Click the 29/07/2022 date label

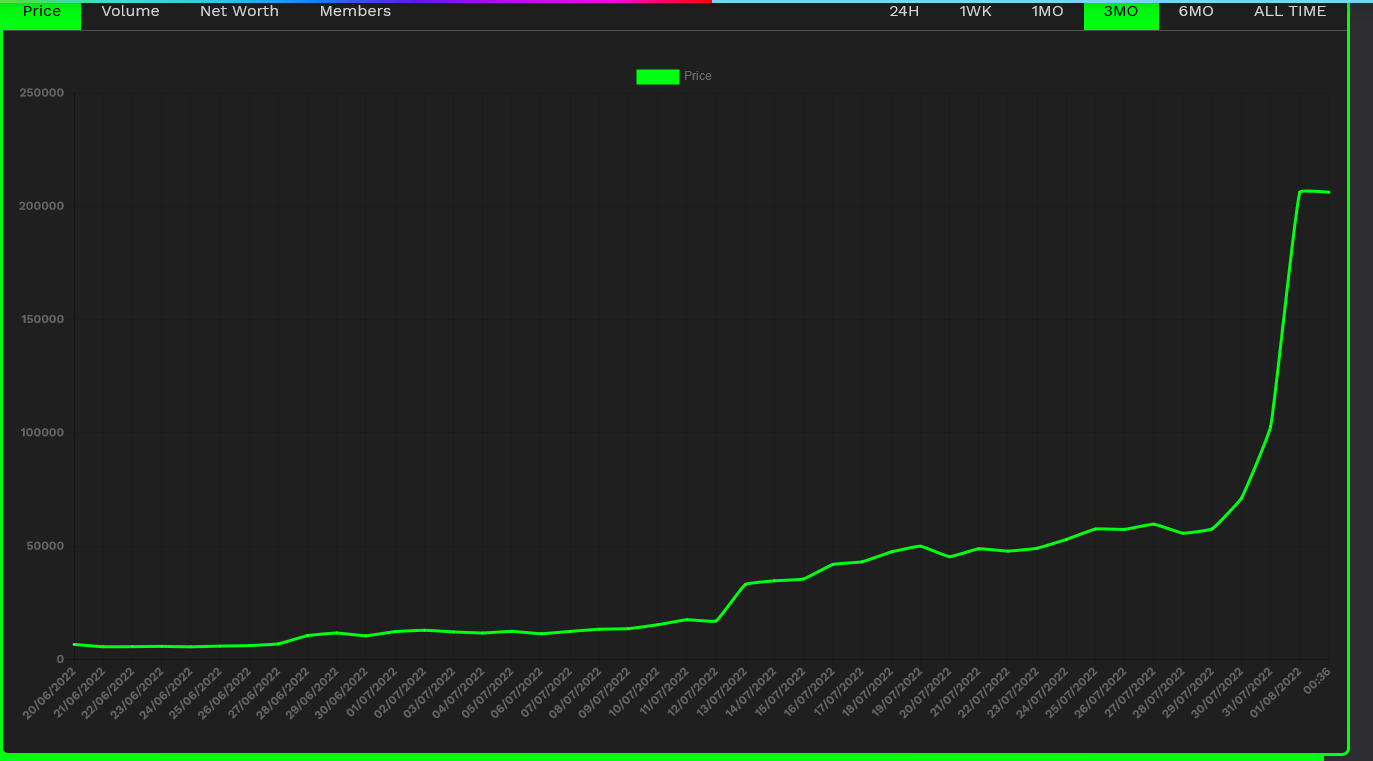click(x=1190, y=694)
